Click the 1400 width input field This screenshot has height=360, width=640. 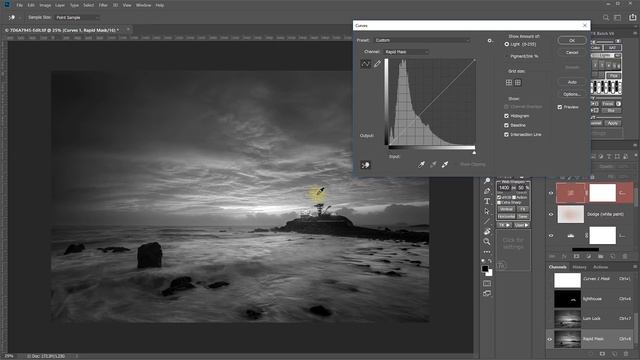[x=504, y=187]
